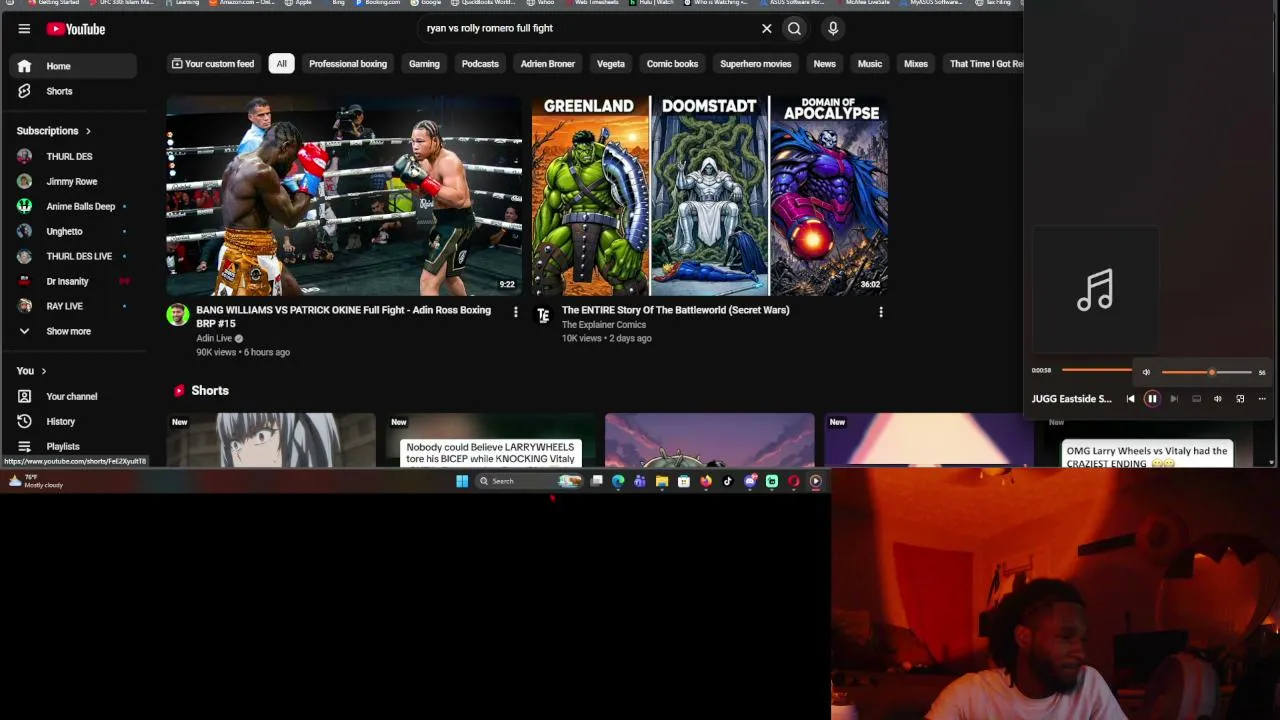Skip to the previous track in media player

1130,399
